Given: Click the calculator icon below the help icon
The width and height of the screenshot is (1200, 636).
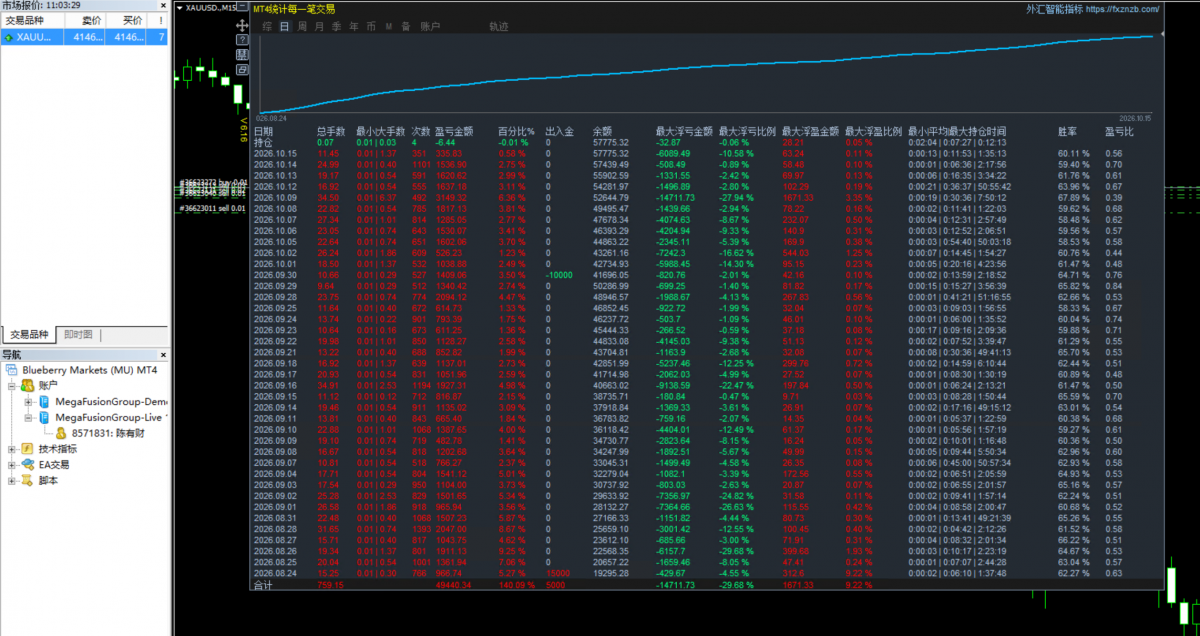Looking at the screenshot, I should tap(242, 55).
